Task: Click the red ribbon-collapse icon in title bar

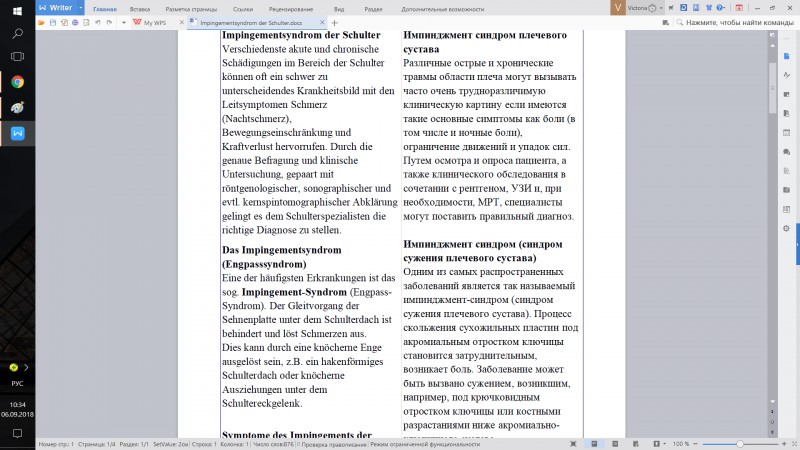Action: (739, 8)
